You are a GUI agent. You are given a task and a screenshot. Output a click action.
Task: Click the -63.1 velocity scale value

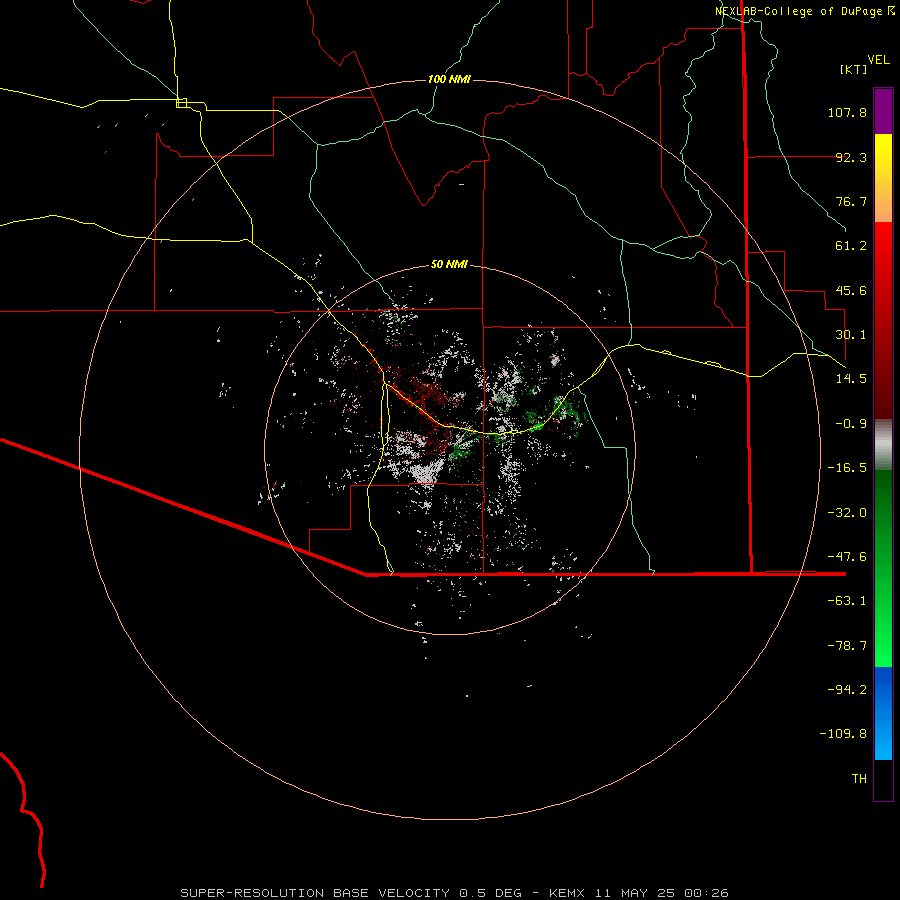(847, 601)
